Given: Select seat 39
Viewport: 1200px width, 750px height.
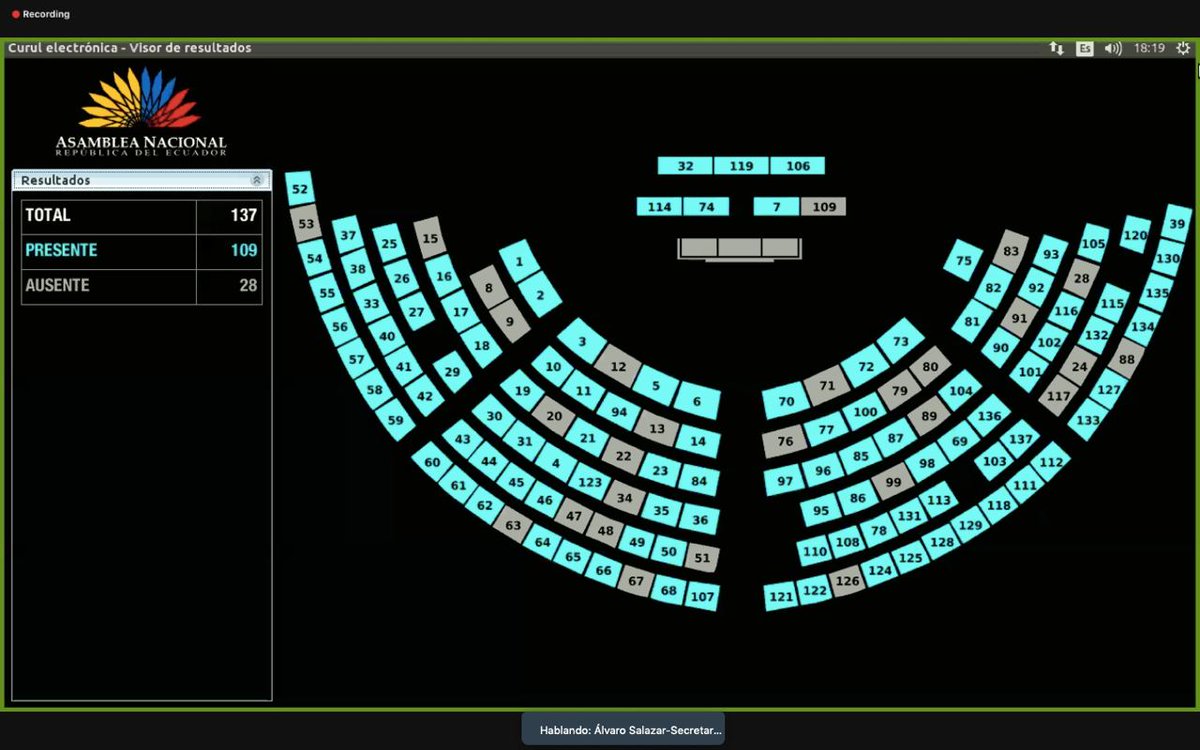Looking at the screenshot, I should pyautogui.click(x=1178, y=223).
